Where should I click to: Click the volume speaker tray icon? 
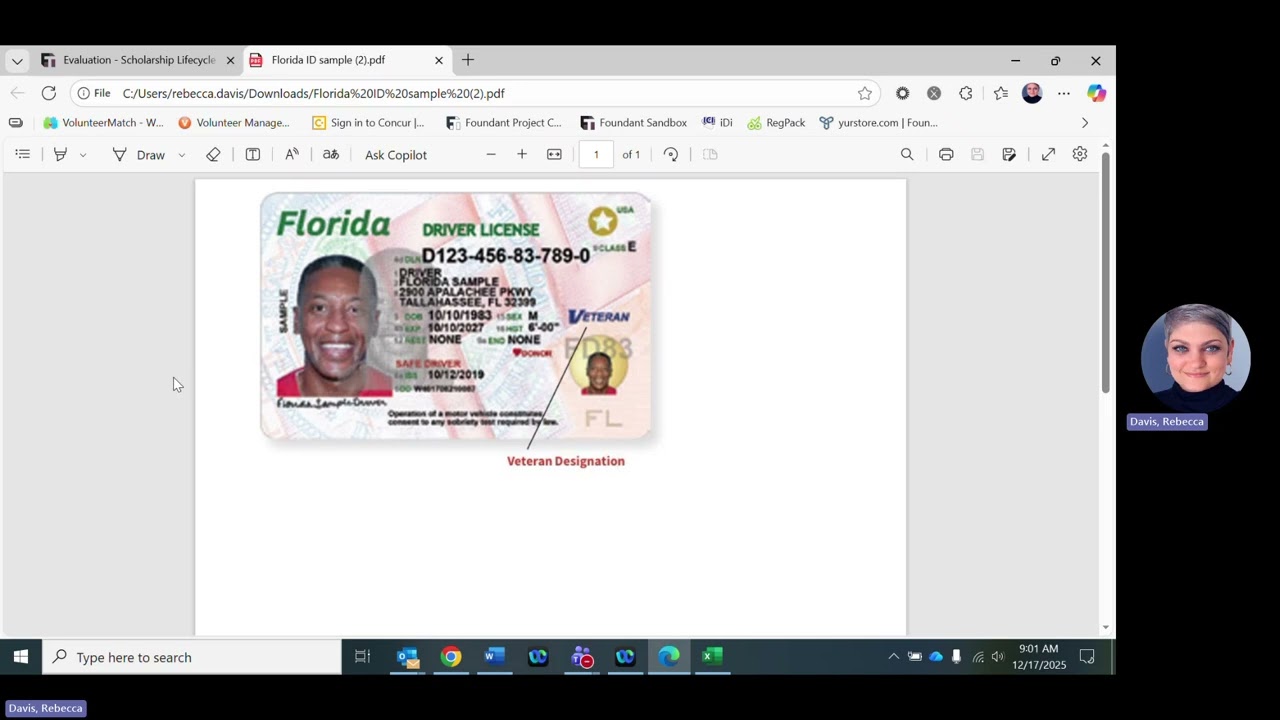click(997, 657)
